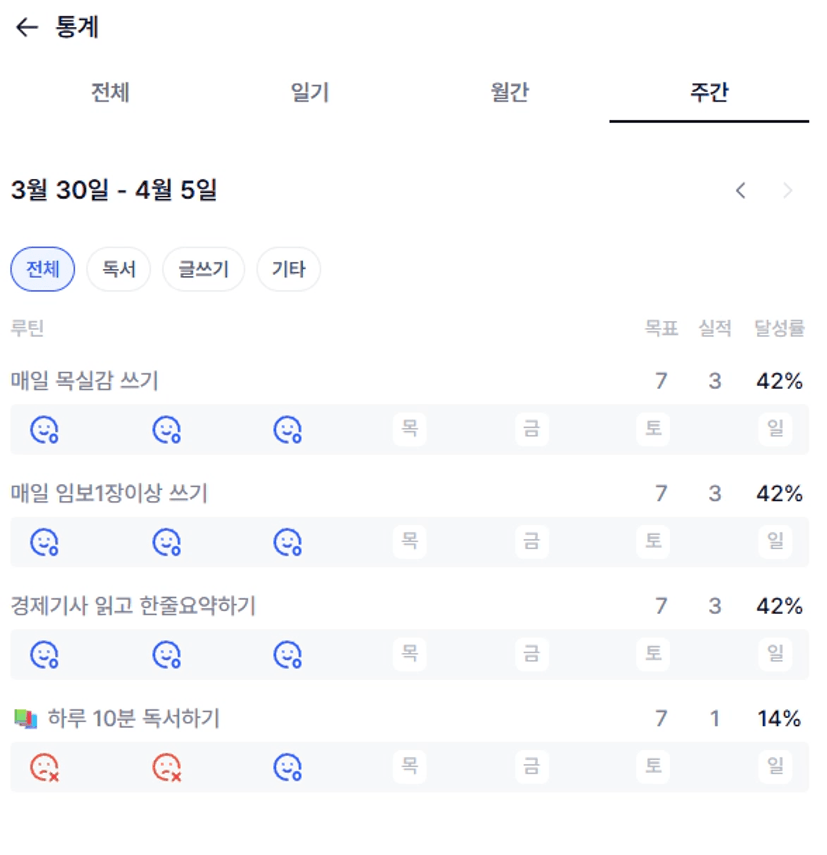827x855 pixels.
Task: Click second red sad face for 하루 10분 독서하기
Action: [x=166, y=768]
